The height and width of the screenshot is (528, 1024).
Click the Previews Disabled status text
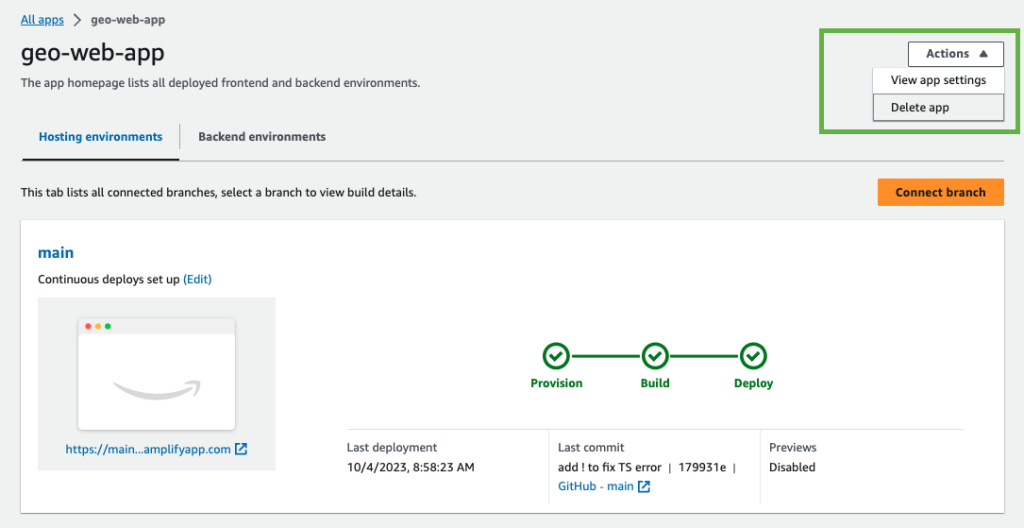click(792, 467)
